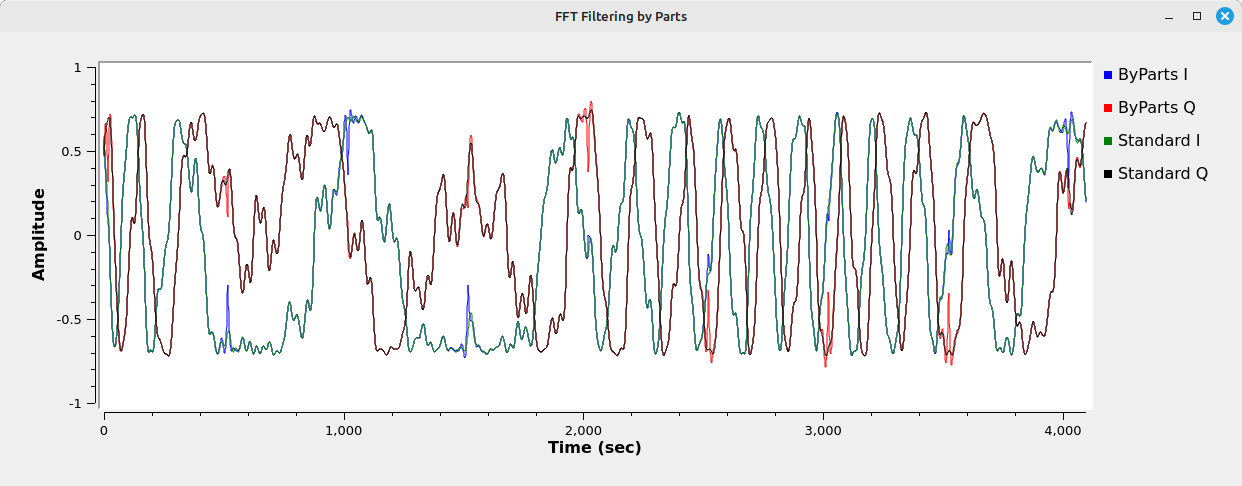Toggle the ByParts I trace label
Viewport: 1242px width, 486px height.
[x=1152, y=74]
